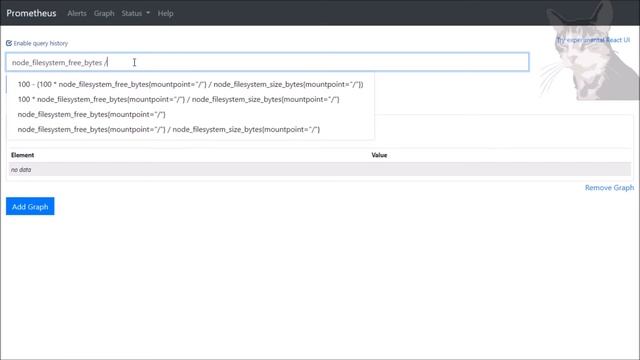Expand the Status dropdown menu
The width and height of the screenshot is (640, 360).
click(x=136, y=13)
